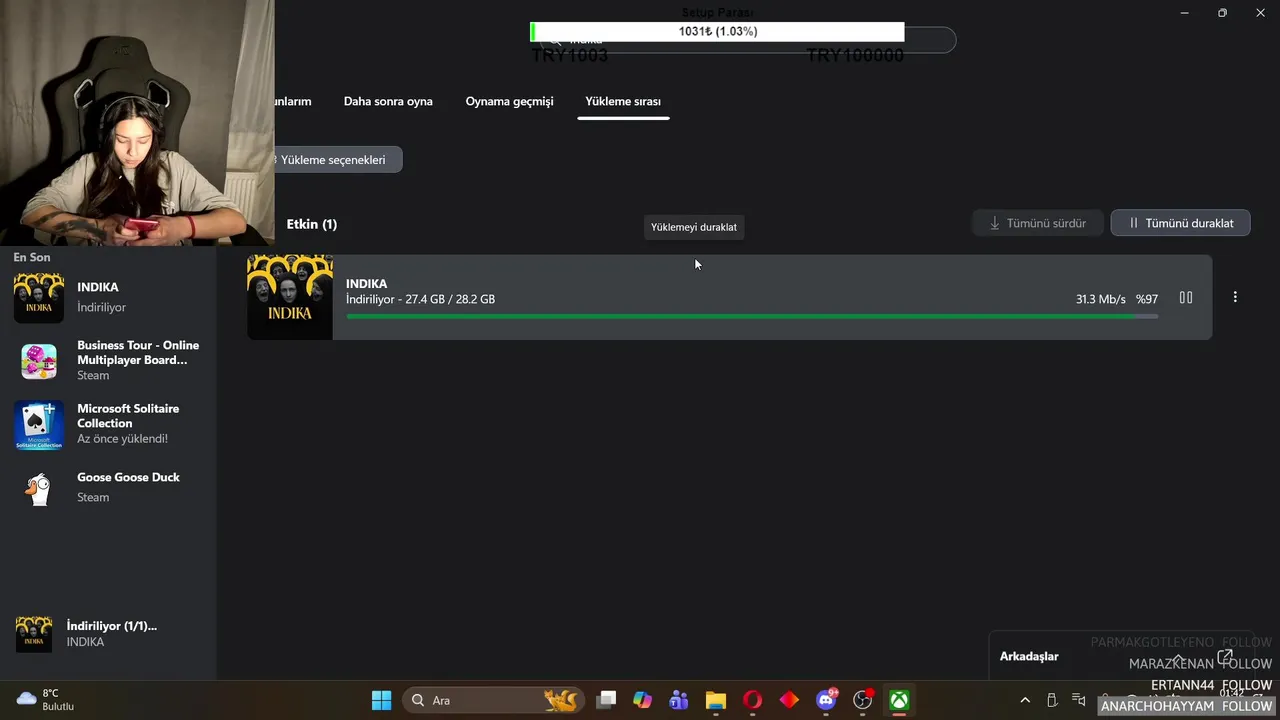
Task: Open Microsoft Solitaire Collection entry
Action: point(108,424)
